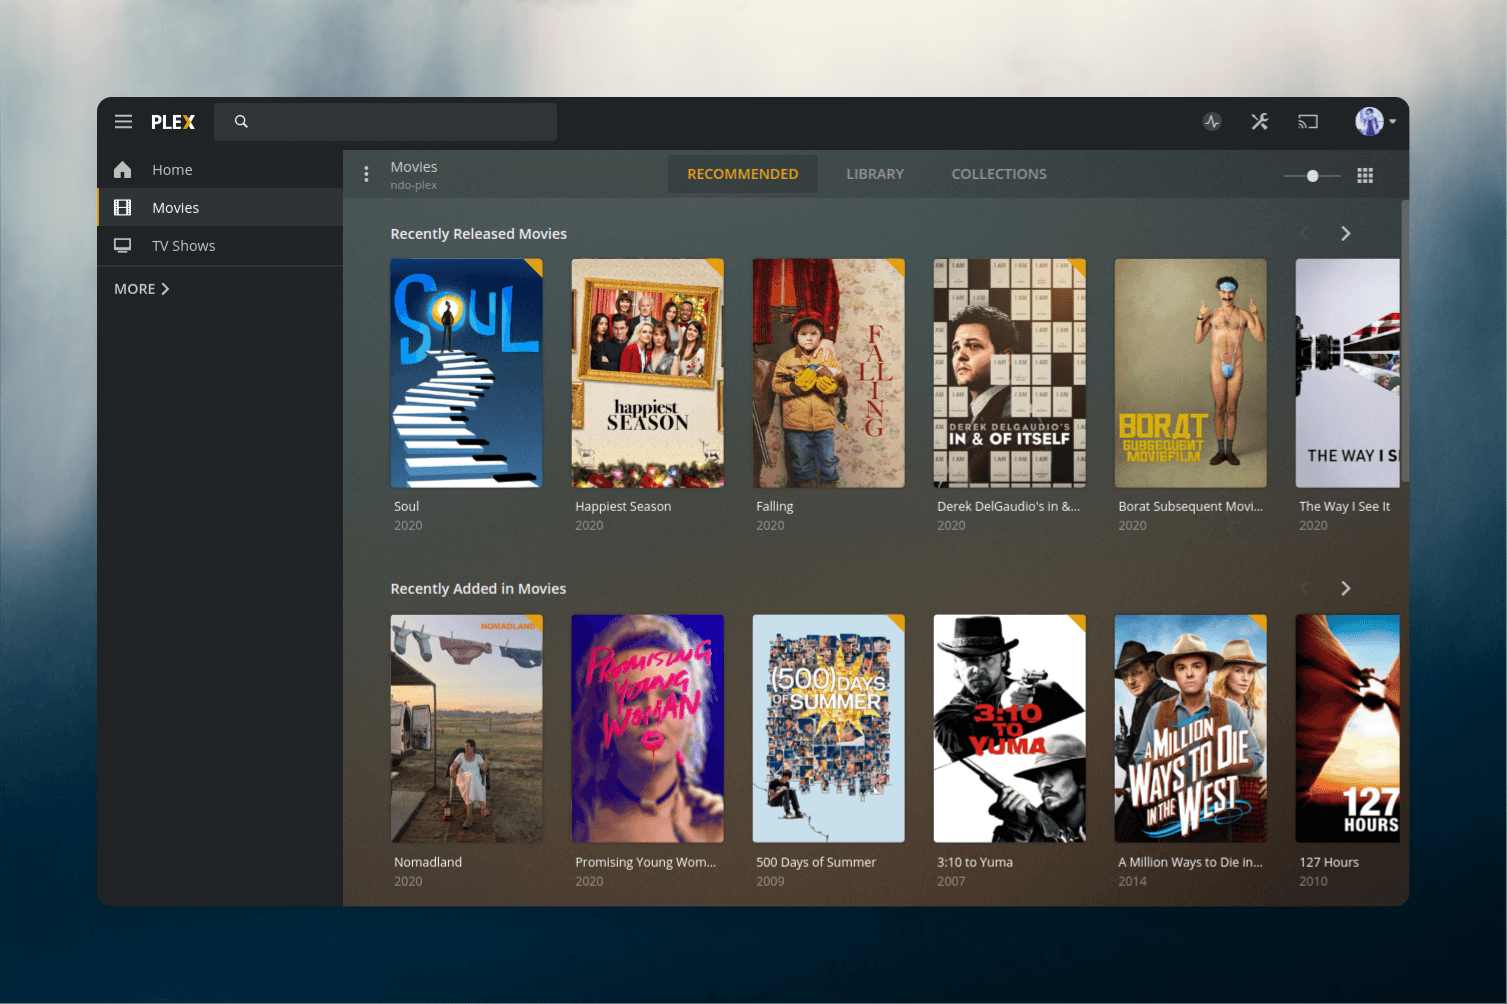Image resolution: width=1507 pixels, height=1004 pixels.
Task: Click the Chromecast cast icon
Action: 1307,121
